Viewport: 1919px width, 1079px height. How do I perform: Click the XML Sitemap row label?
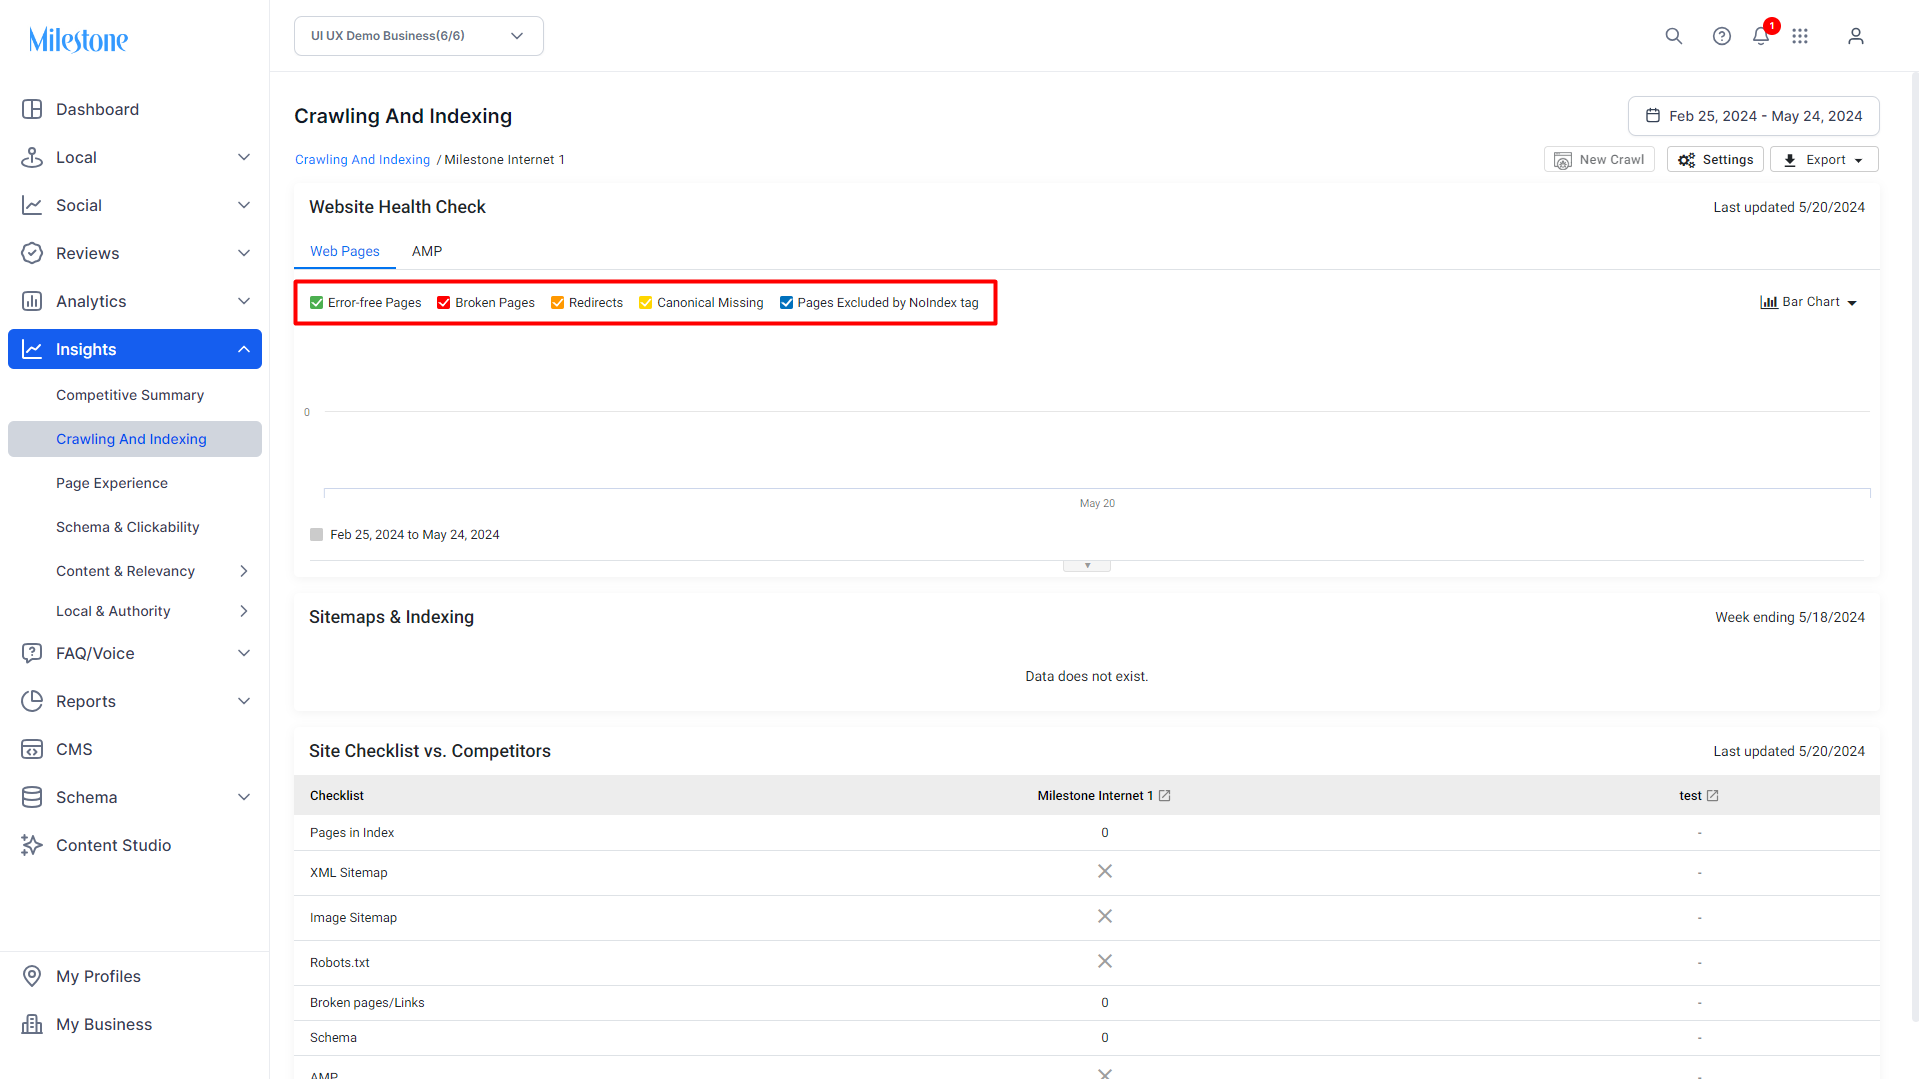(x=349, y=873)
